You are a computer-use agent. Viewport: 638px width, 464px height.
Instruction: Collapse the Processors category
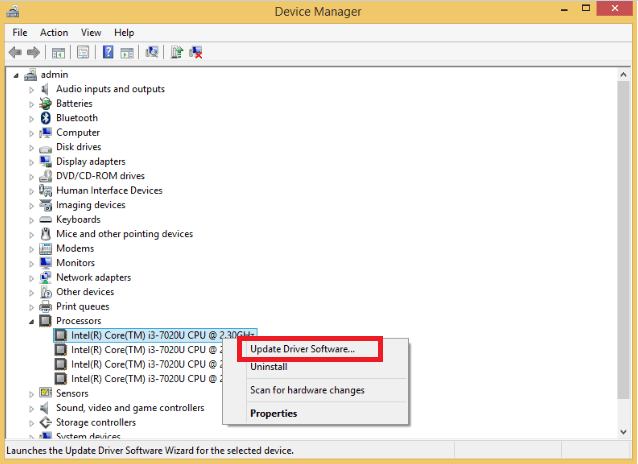point(31,322)
